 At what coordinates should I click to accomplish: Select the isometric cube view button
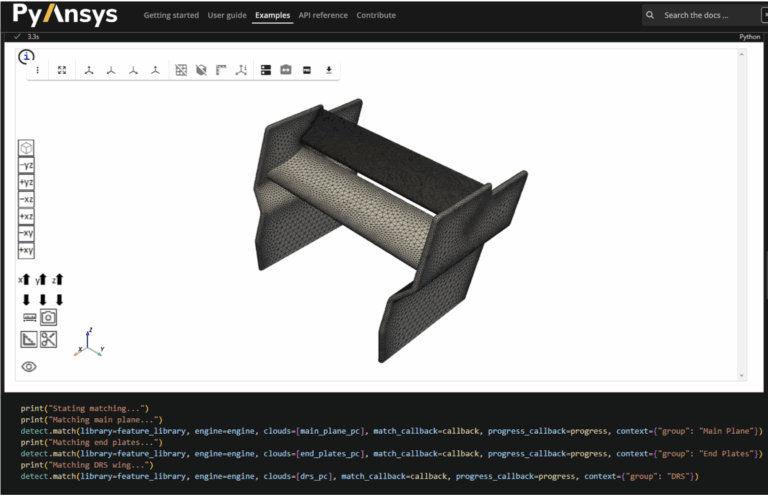[x=26, y=148]
